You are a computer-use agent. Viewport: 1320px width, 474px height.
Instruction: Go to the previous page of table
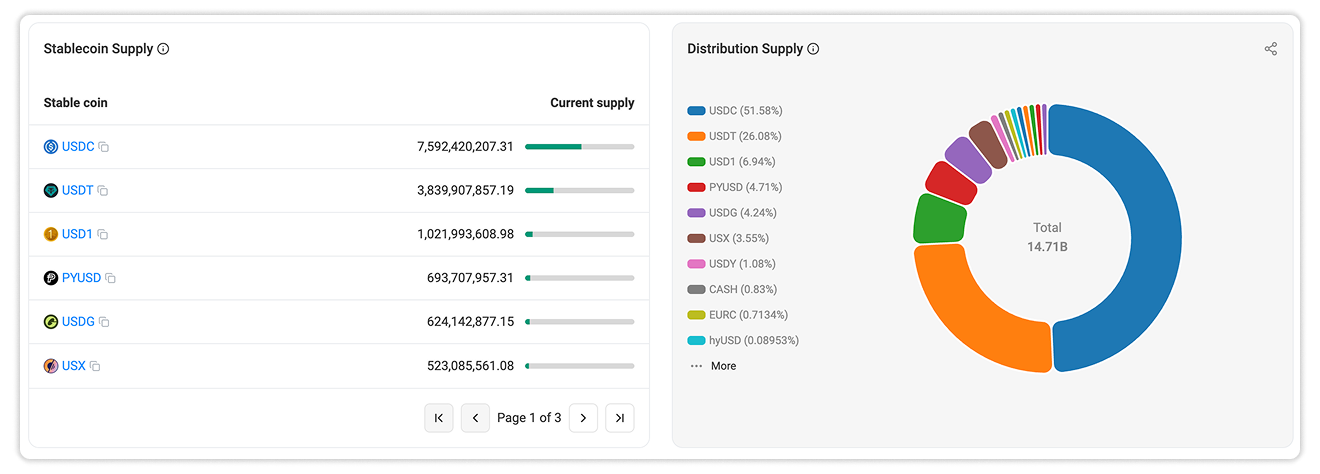click(475, 418)
